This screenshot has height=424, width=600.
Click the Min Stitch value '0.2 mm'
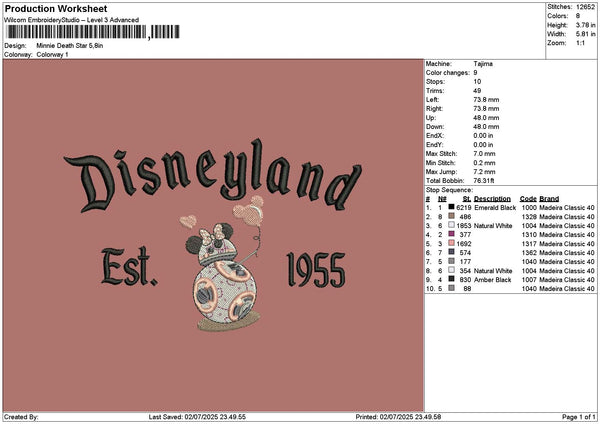484,163
